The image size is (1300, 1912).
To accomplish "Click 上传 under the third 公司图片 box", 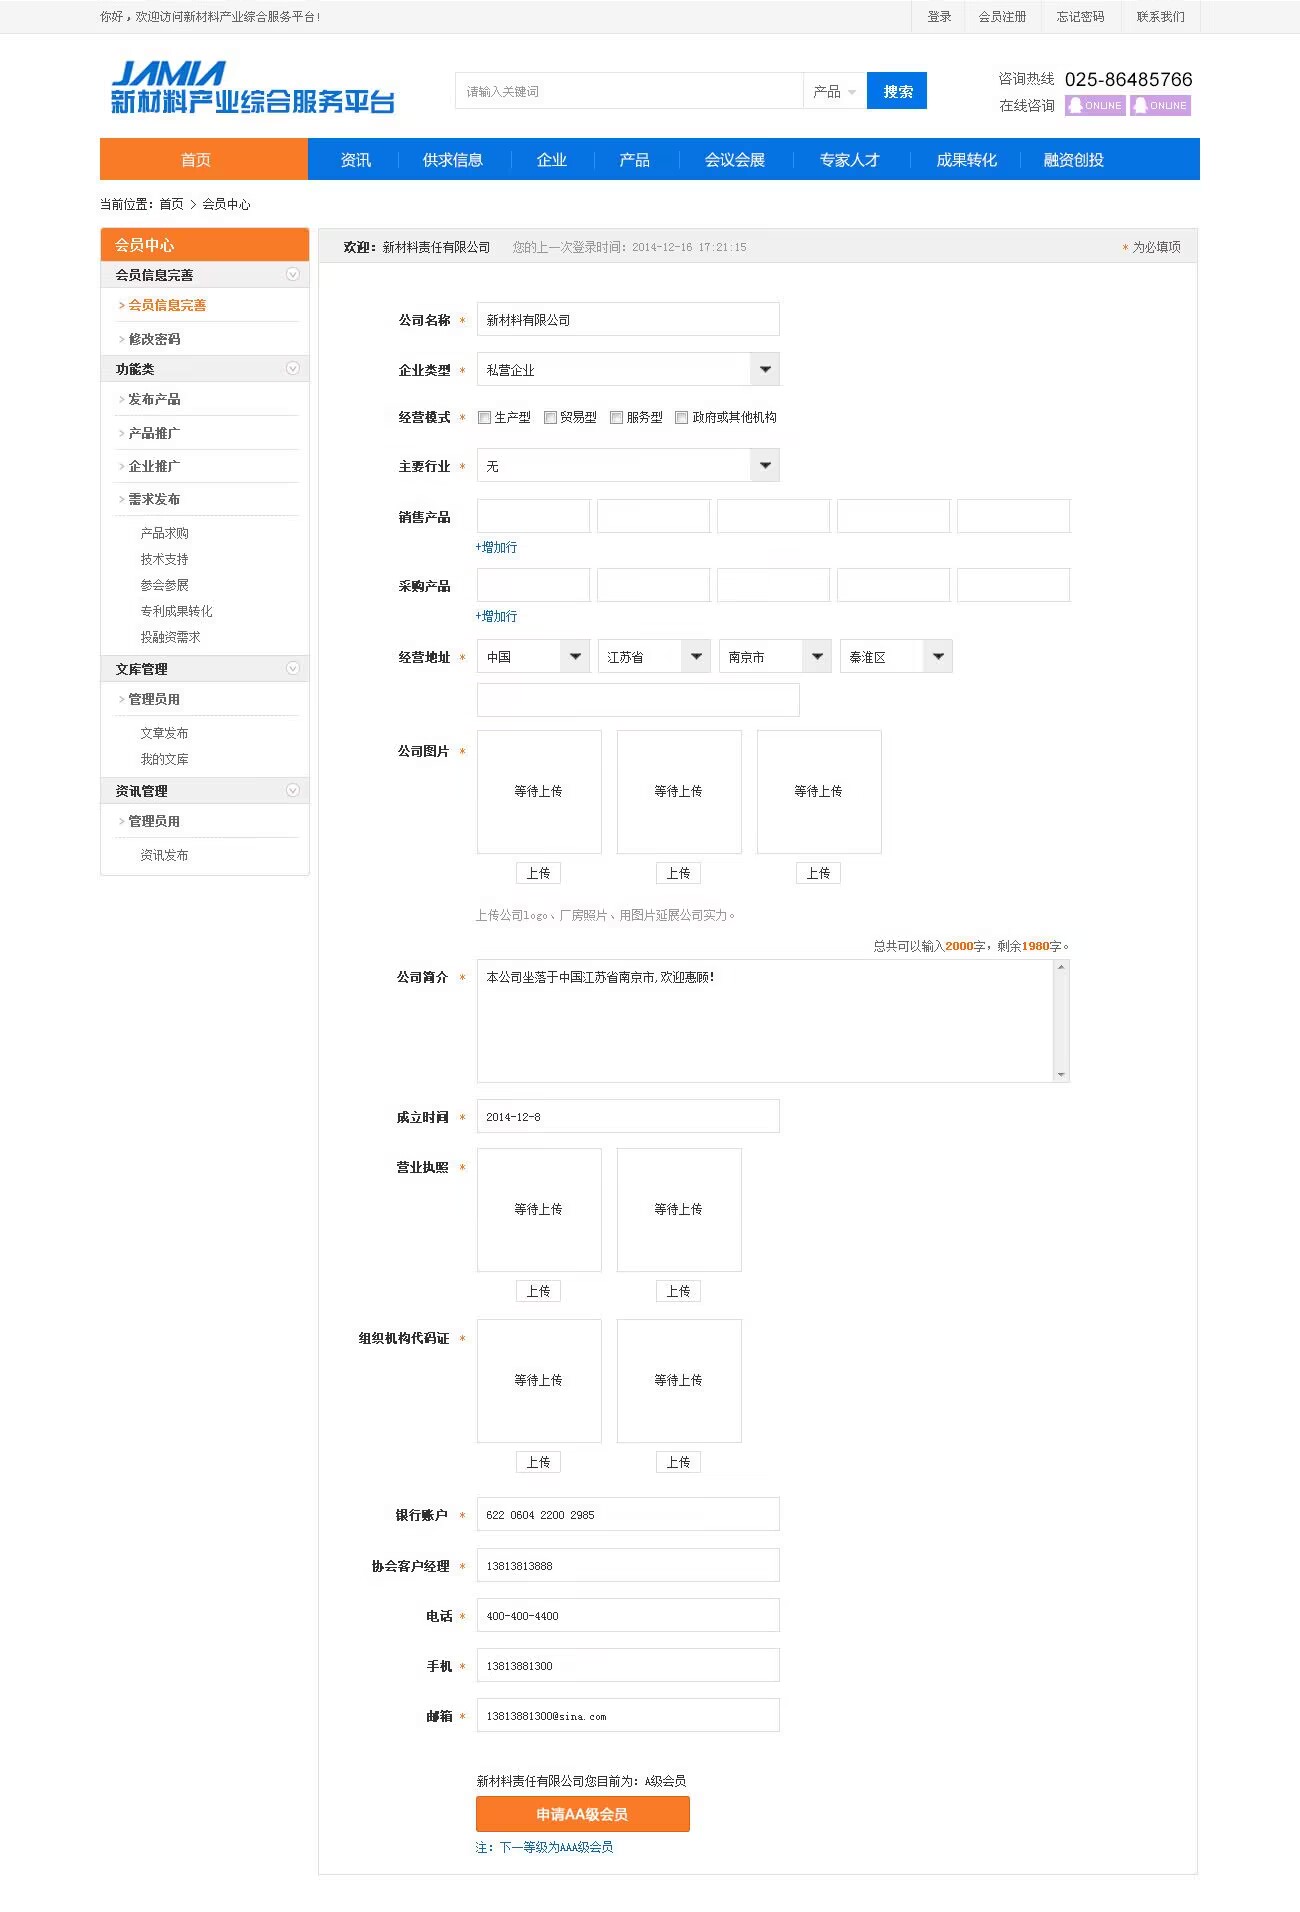I will pos(818,873).
